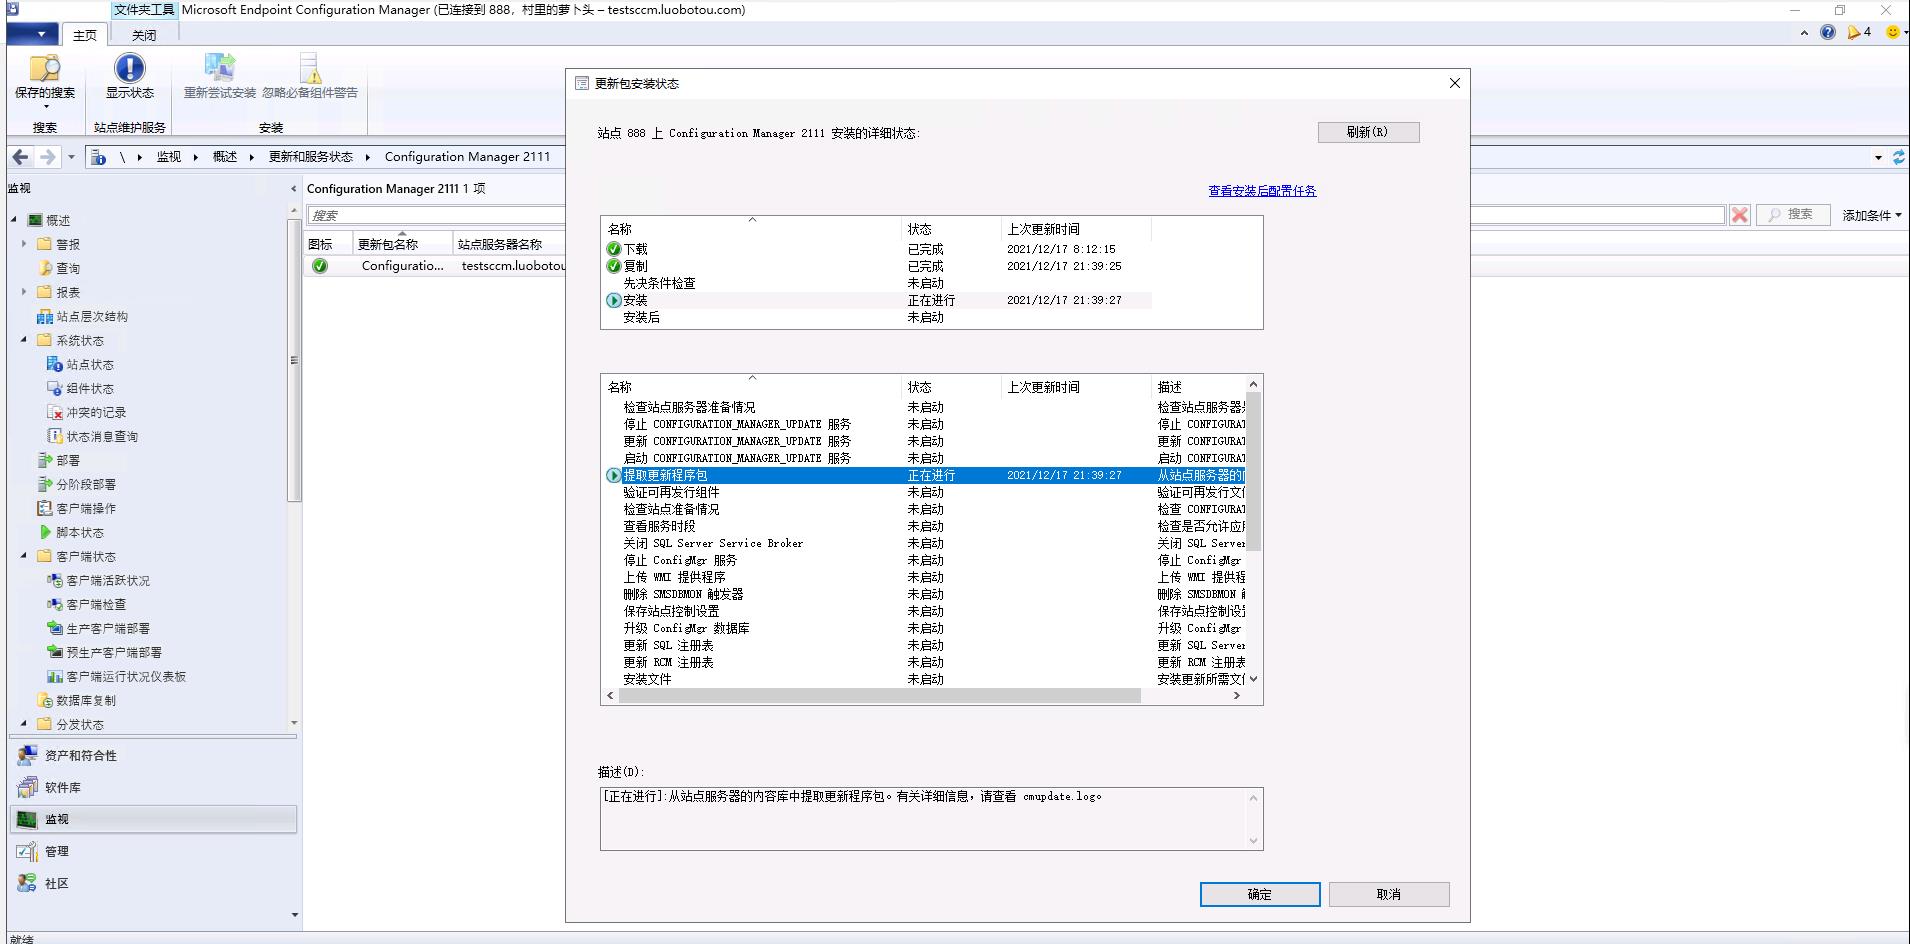Click the smiley feedback icon
The height and width of the screenshot is (944, 1910).
coord(1892,32)
